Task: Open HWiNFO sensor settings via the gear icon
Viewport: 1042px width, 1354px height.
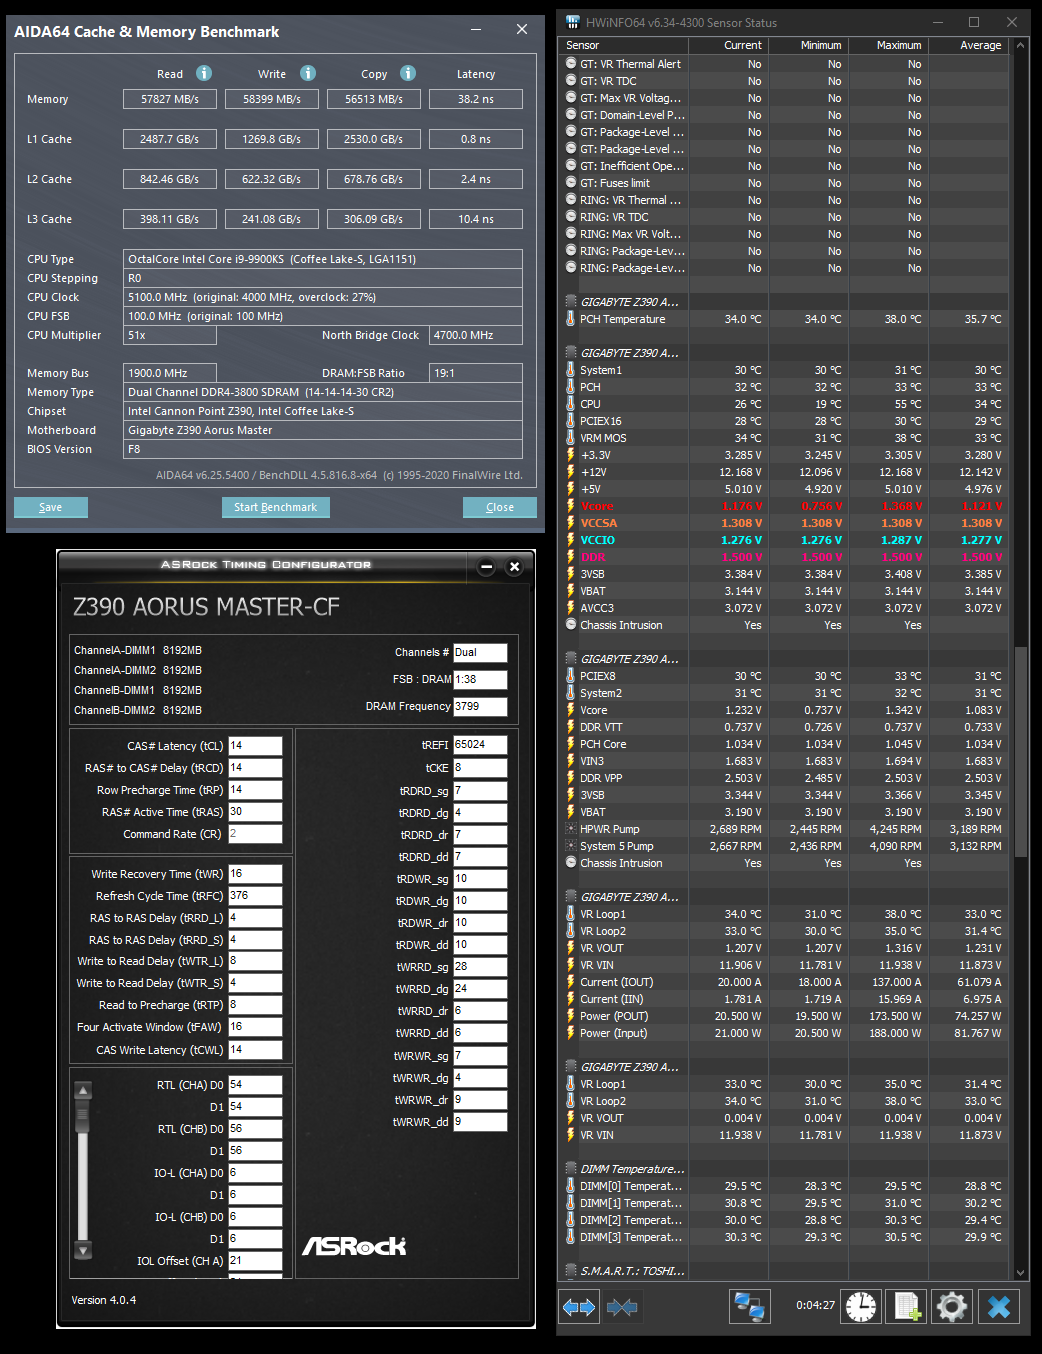Action: (x=952, y=1306)
